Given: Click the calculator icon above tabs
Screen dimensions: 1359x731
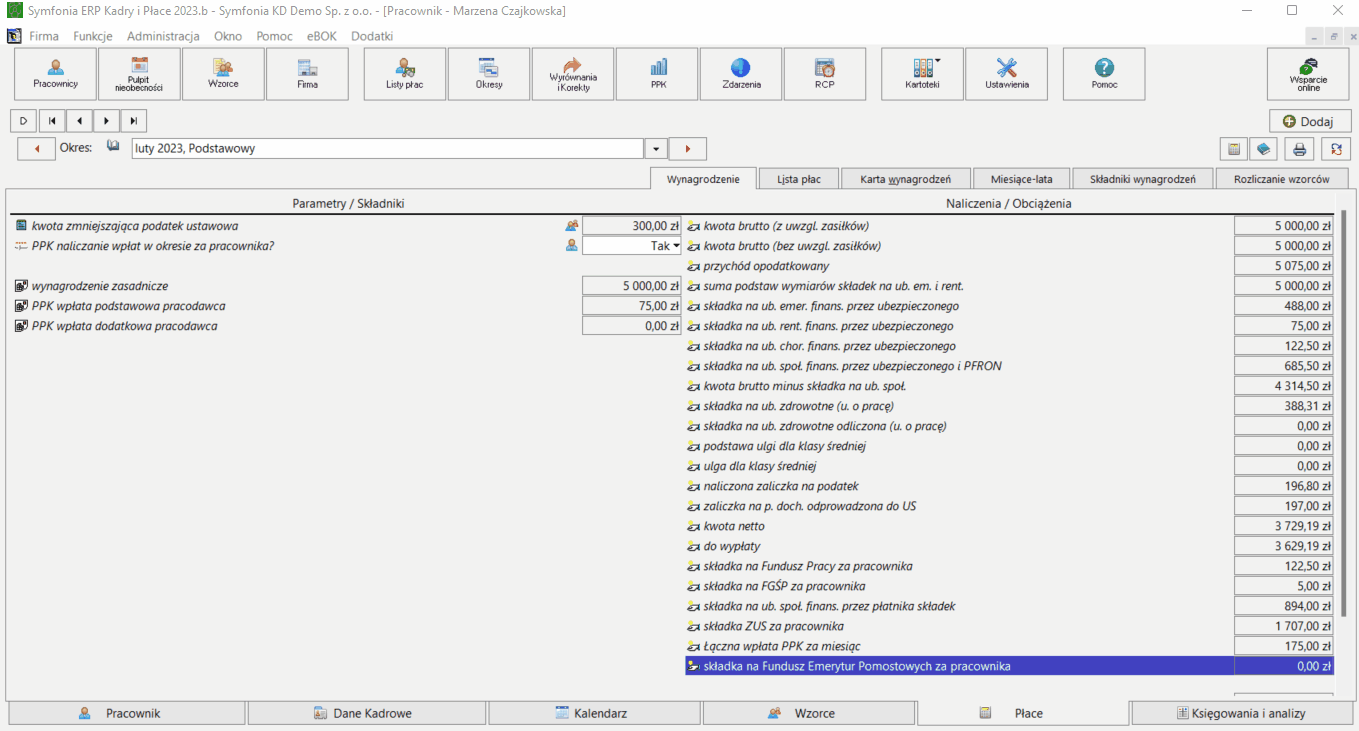Looking at the screenshot, I should tap(1233, 149).
